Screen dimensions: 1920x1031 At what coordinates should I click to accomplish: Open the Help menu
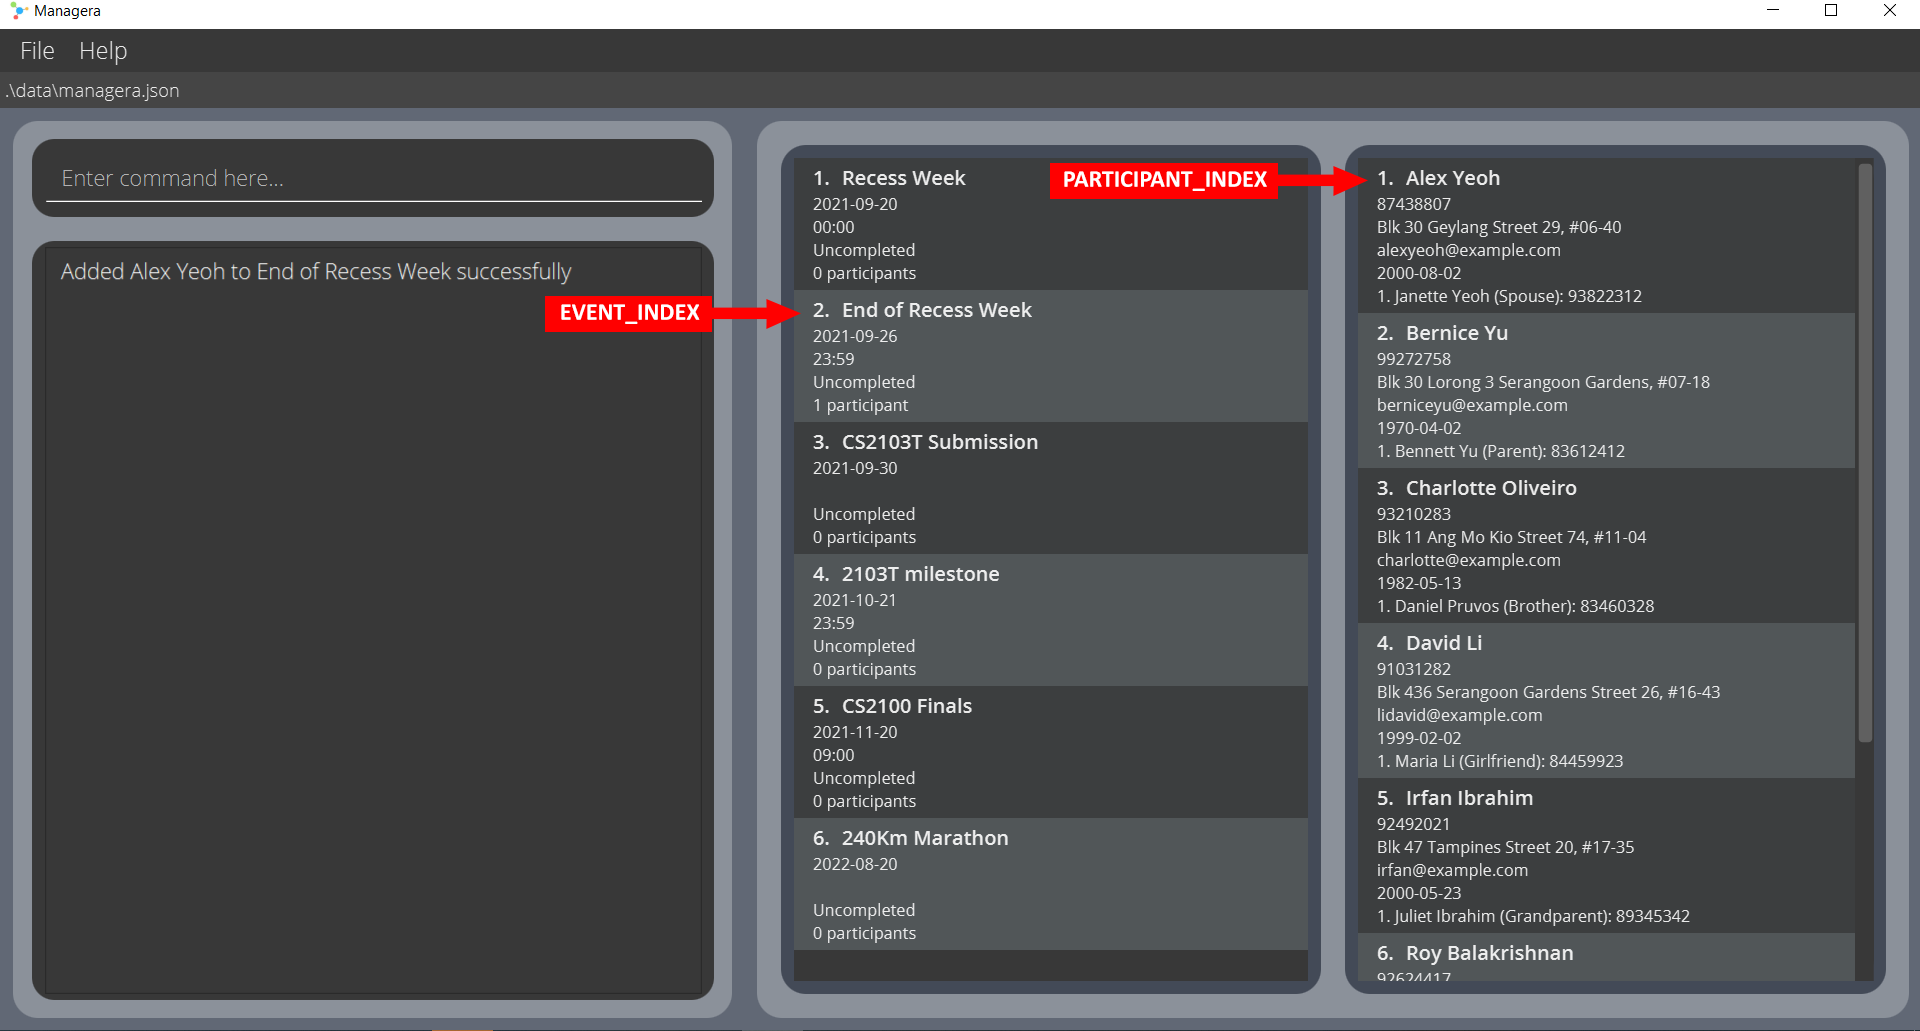(103, 50)
